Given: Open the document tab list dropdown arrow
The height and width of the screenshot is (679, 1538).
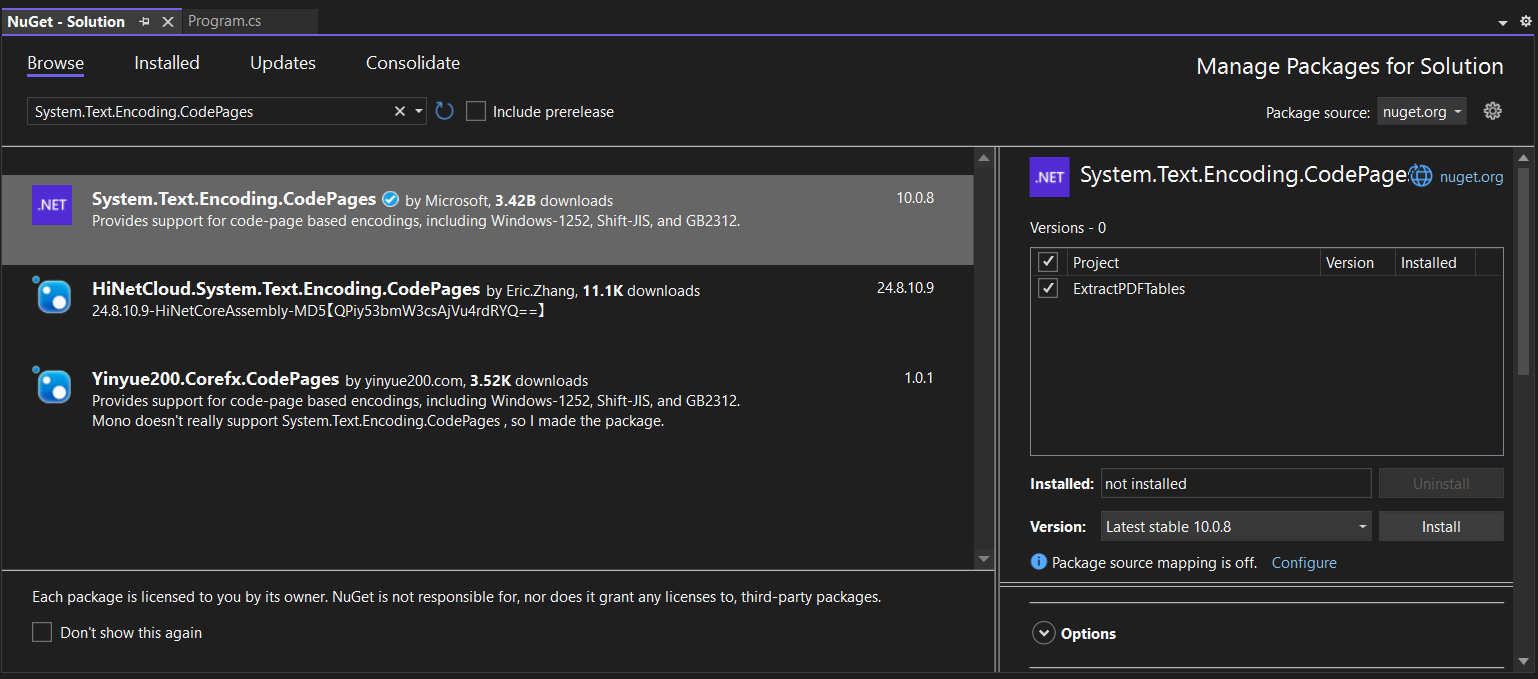Looking at the screenshot, I should tap(1502, 22).
